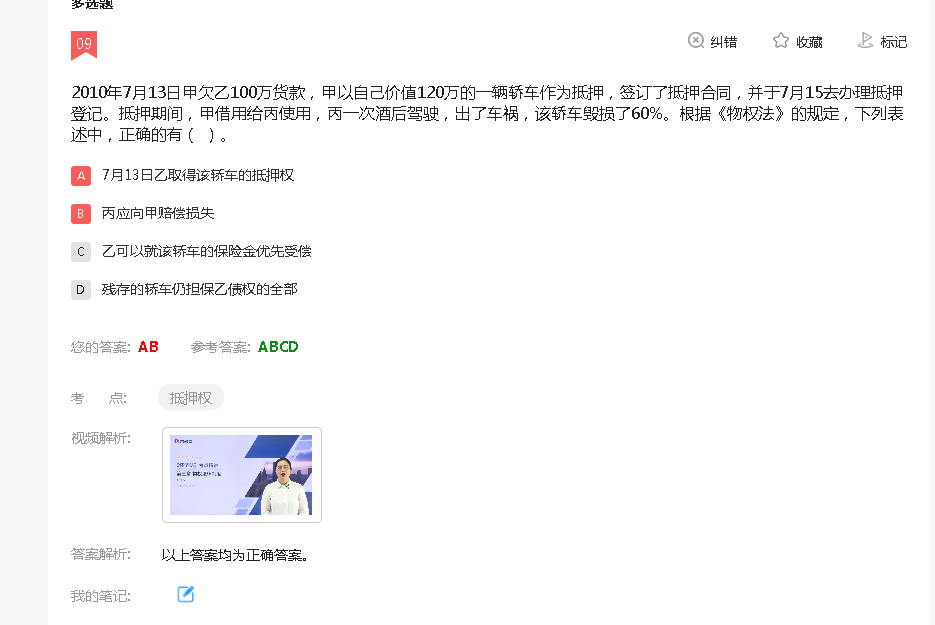Screen dimensions: 935x625
Task: Click the 抵押权 topic tag
Action: pyautogui.click(x=191, y=398)
